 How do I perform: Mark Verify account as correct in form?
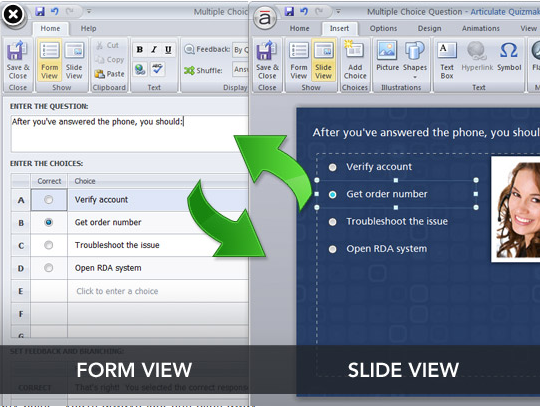tap(49, 199)
